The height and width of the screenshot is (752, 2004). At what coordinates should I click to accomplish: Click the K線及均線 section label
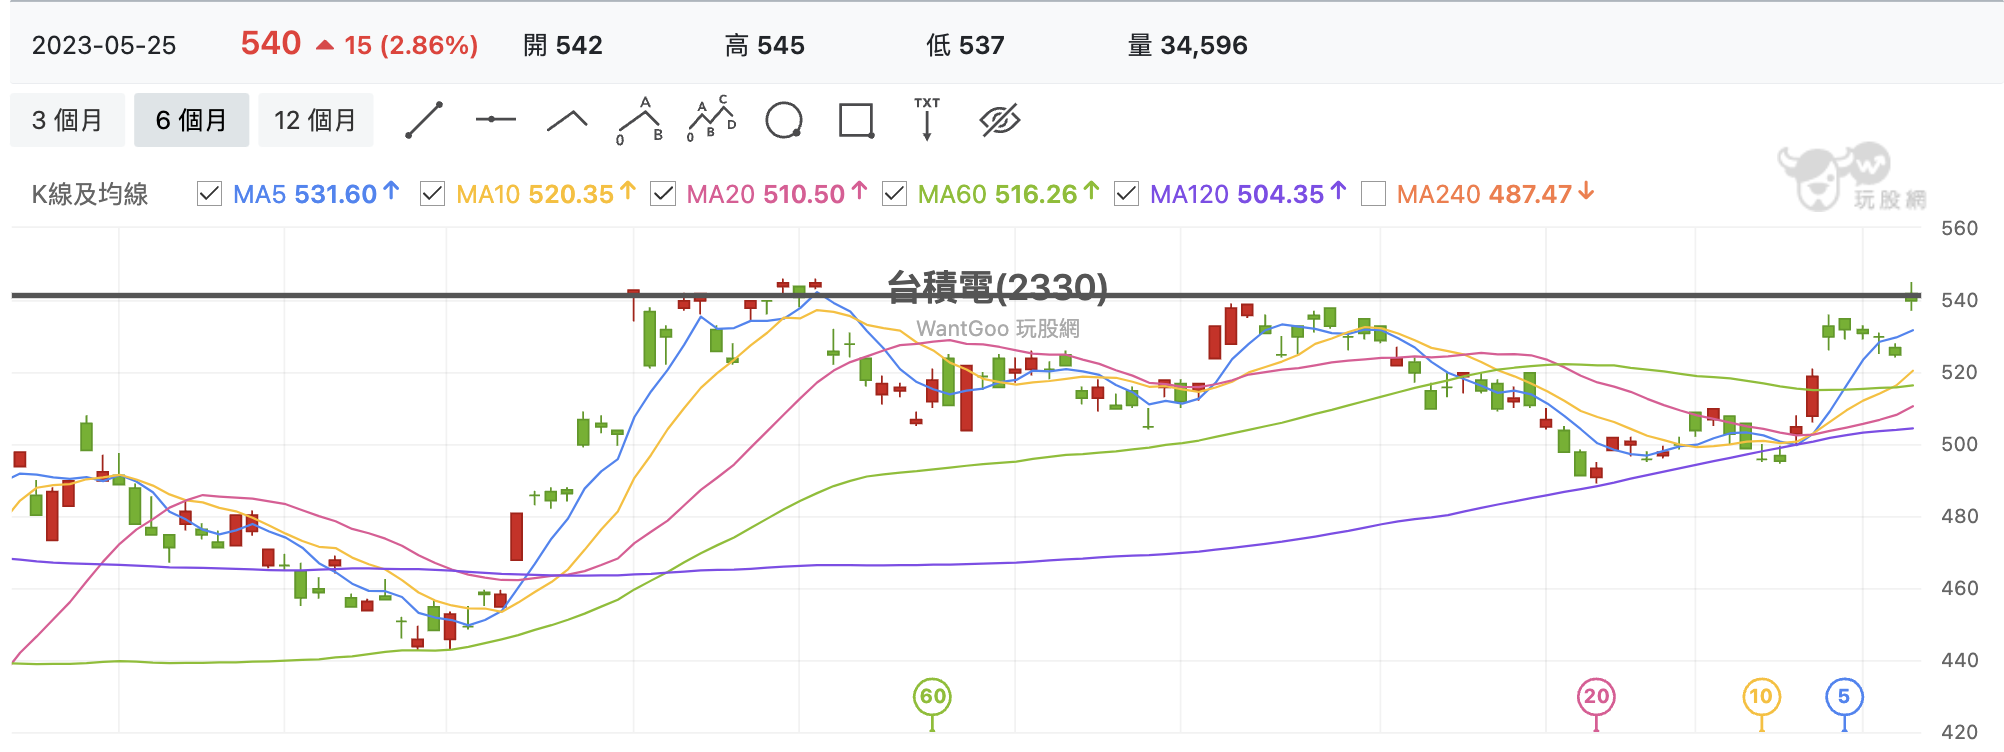tap(90, 194)
